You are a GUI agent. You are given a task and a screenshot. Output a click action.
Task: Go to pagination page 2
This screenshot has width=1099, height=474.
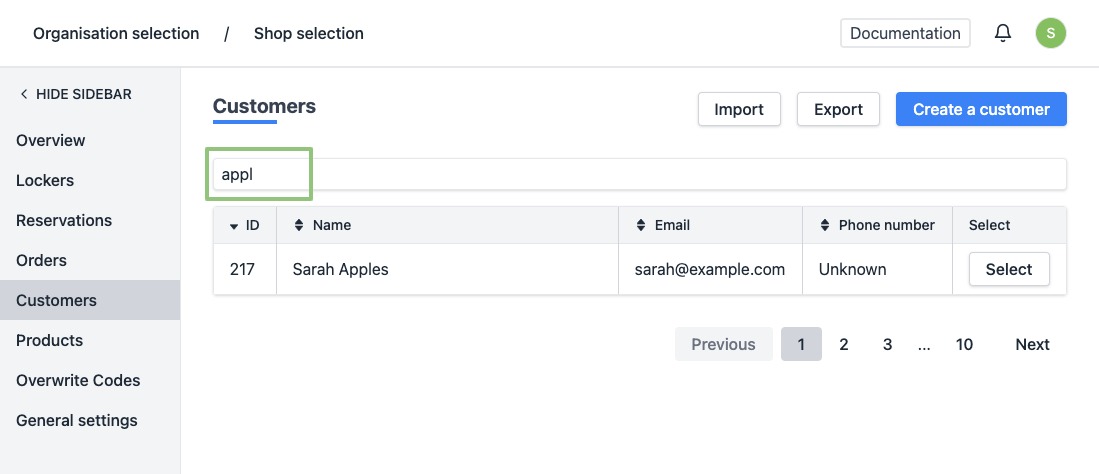[844, 344]
